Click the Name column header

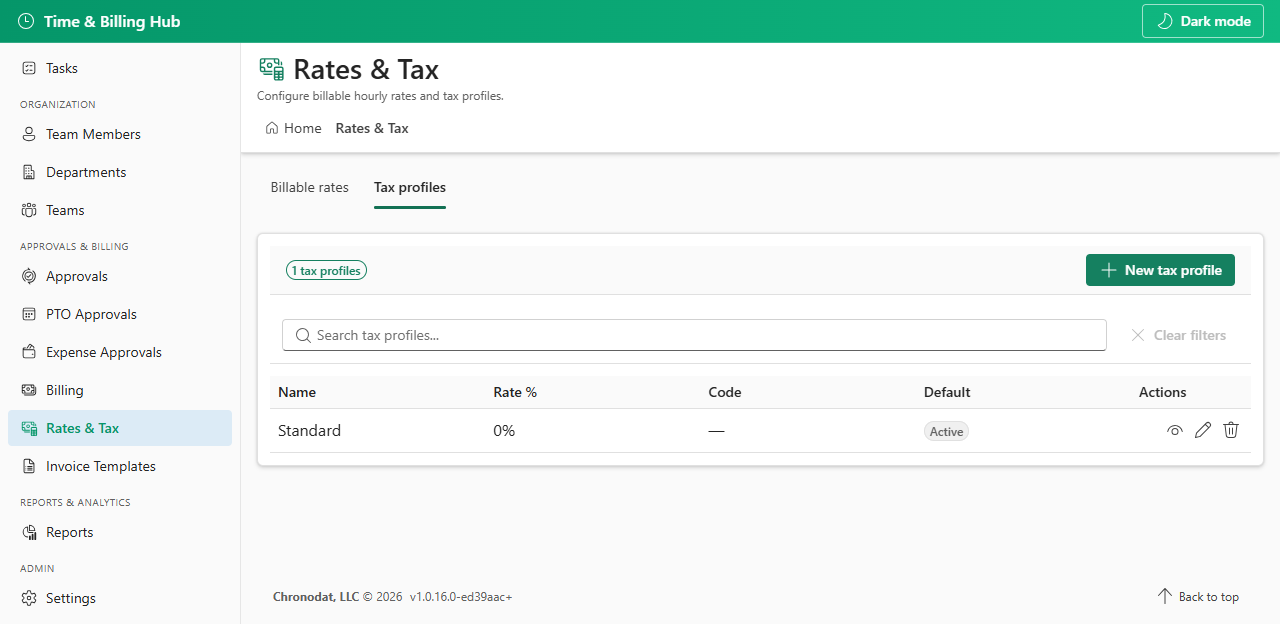tap(297, 392)
